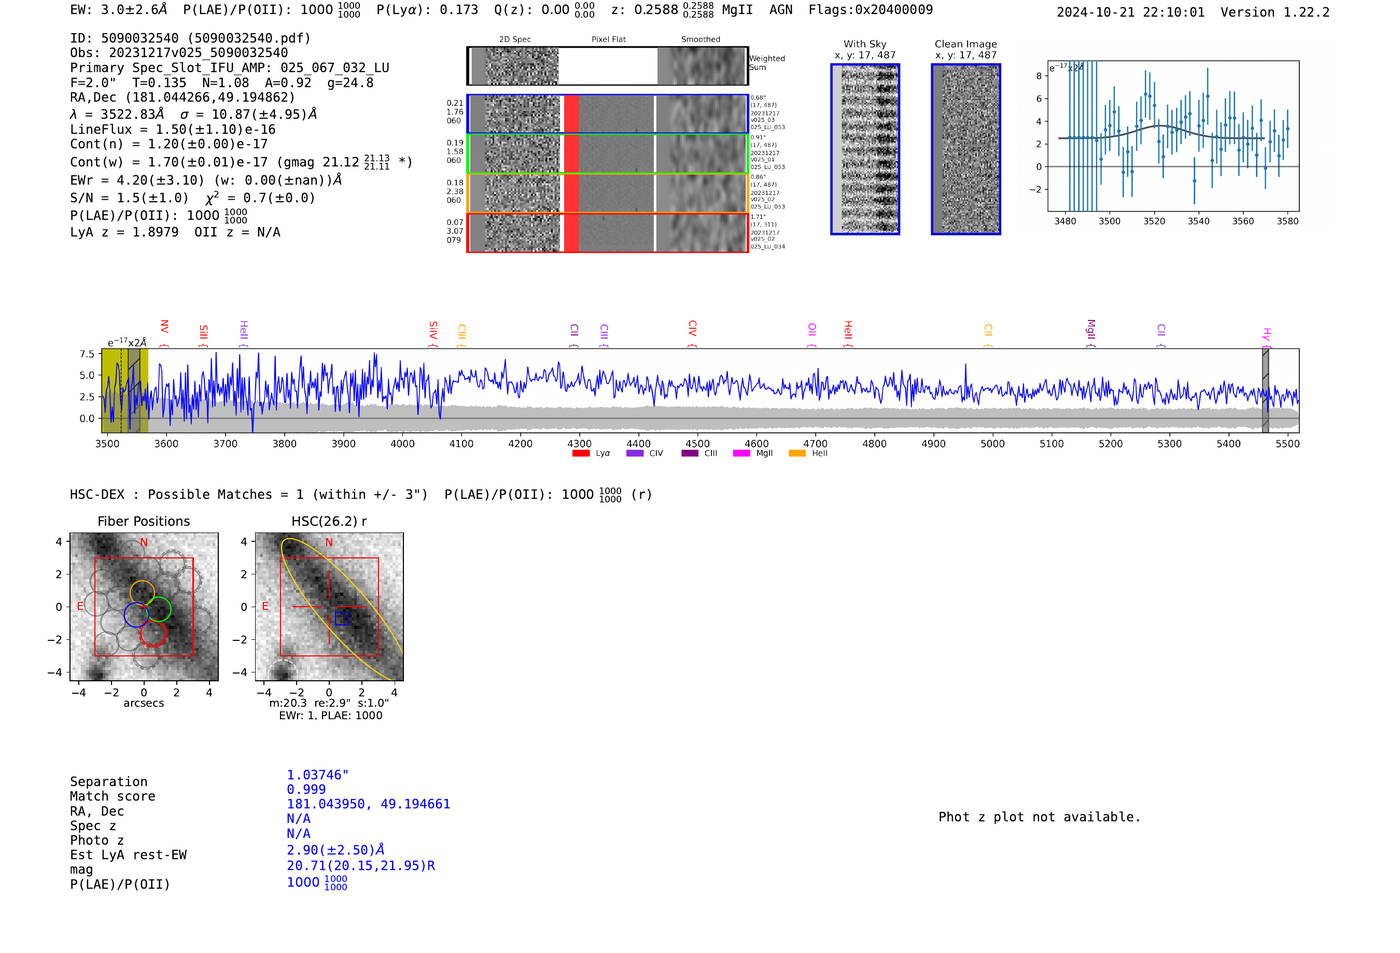Click the With Sky cutout image
1400x953 pixels.
[x=865, y=149]
